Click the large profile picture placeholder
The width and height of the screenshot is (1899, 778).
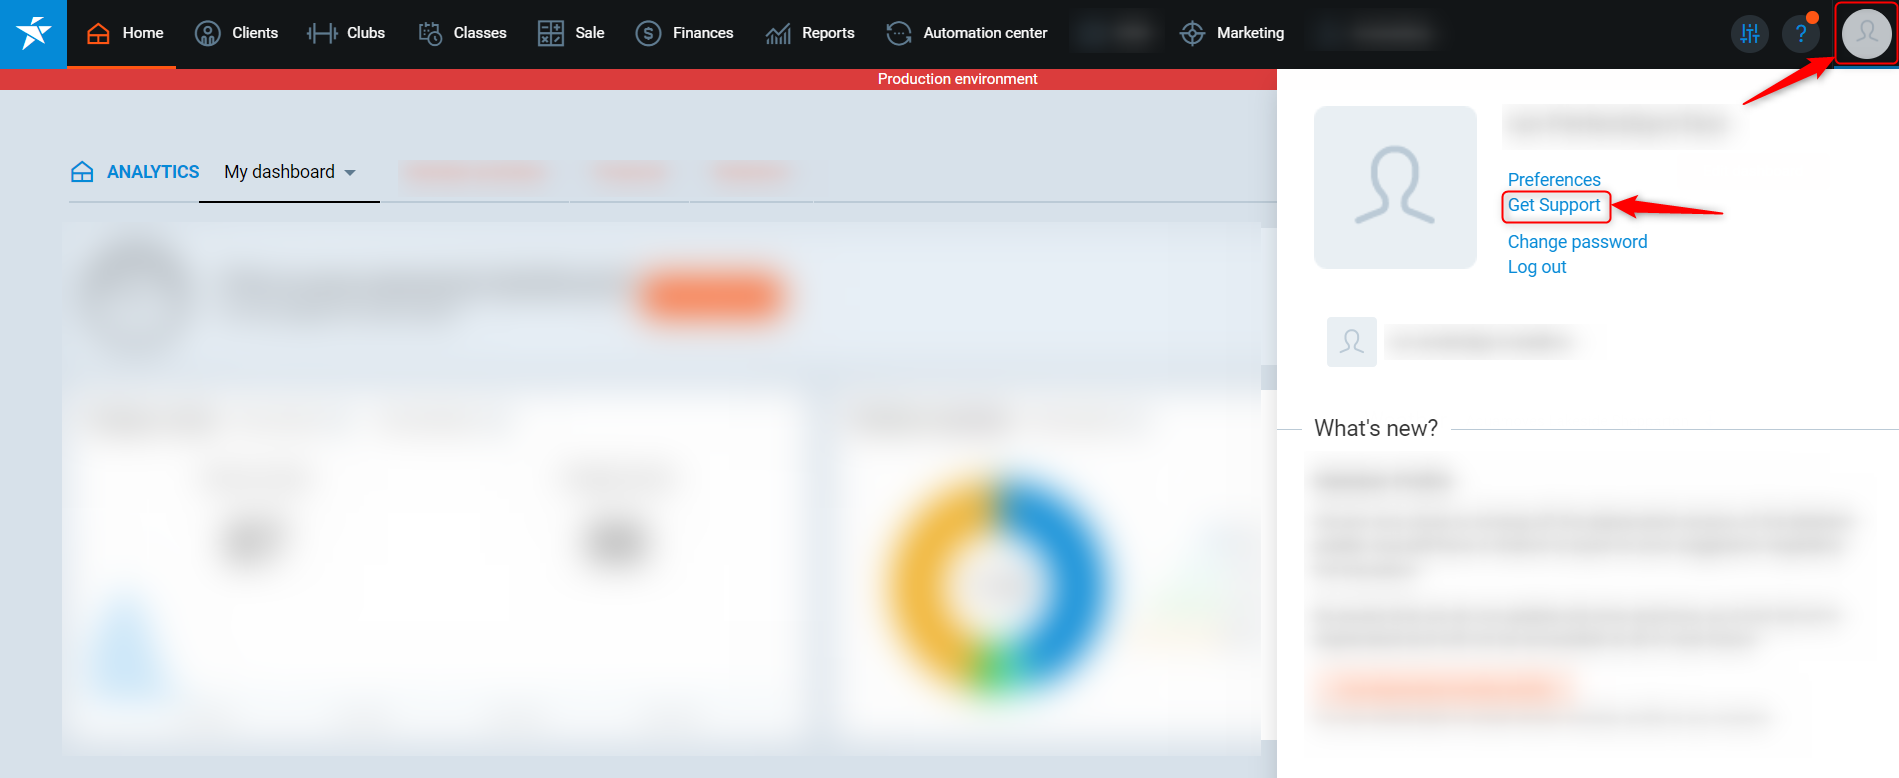(x=1394, y=187)
